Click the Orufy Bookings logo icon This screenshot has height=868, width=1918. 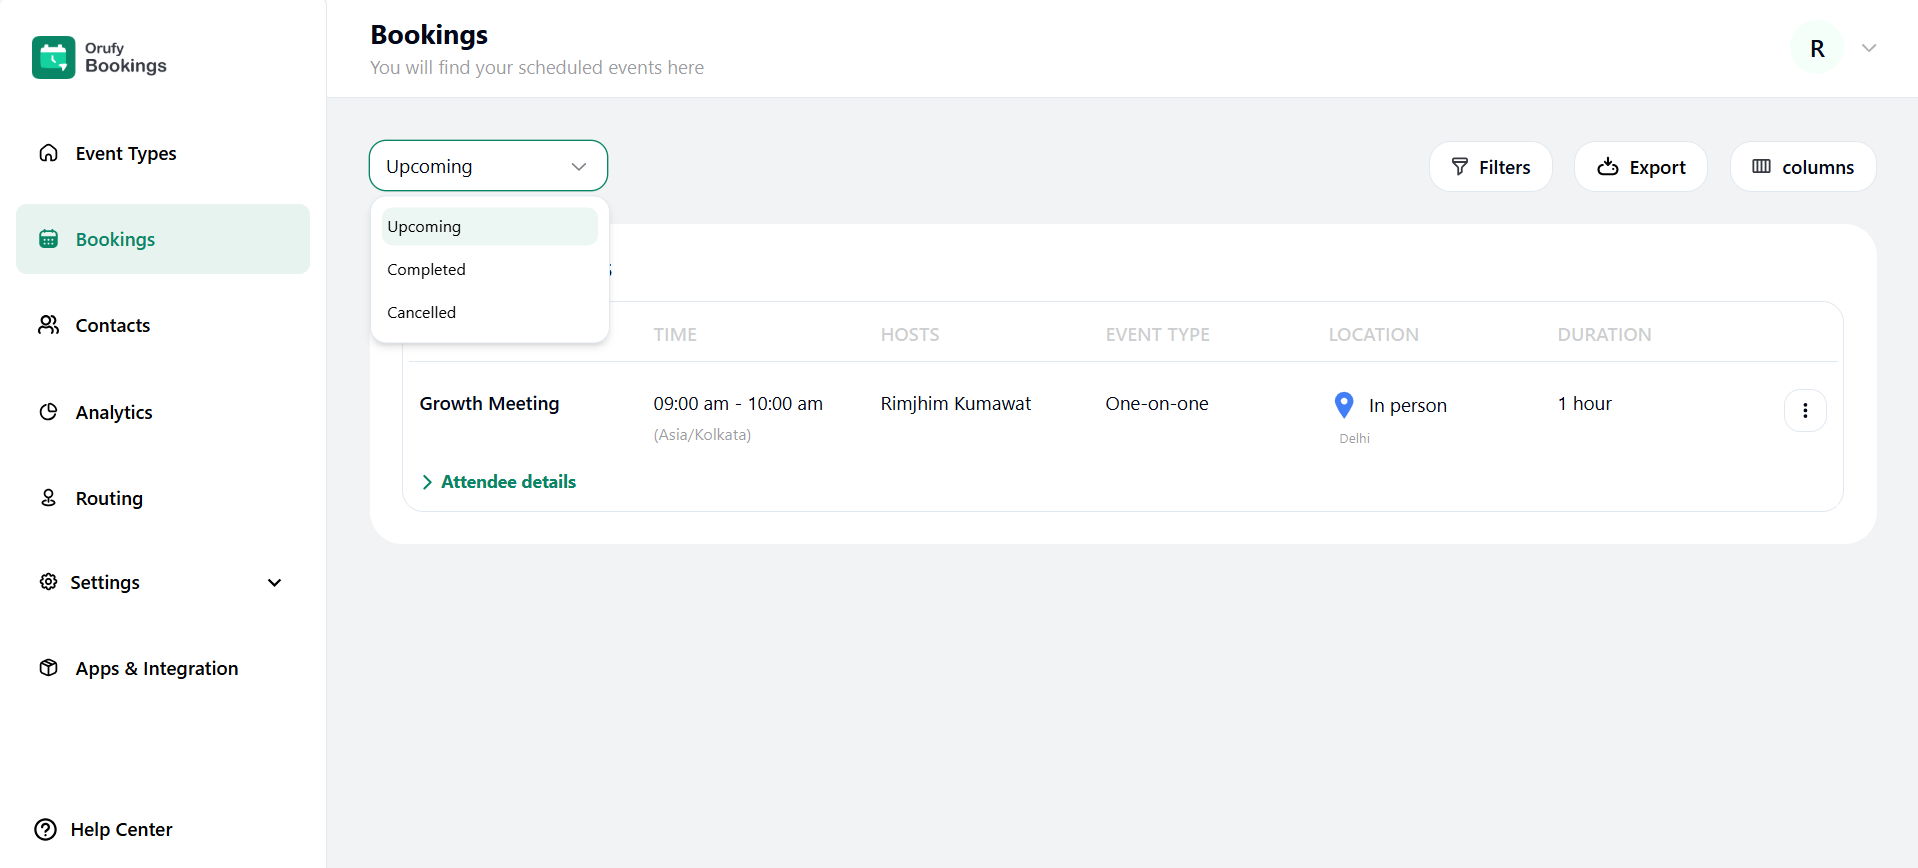coord(53,57)
